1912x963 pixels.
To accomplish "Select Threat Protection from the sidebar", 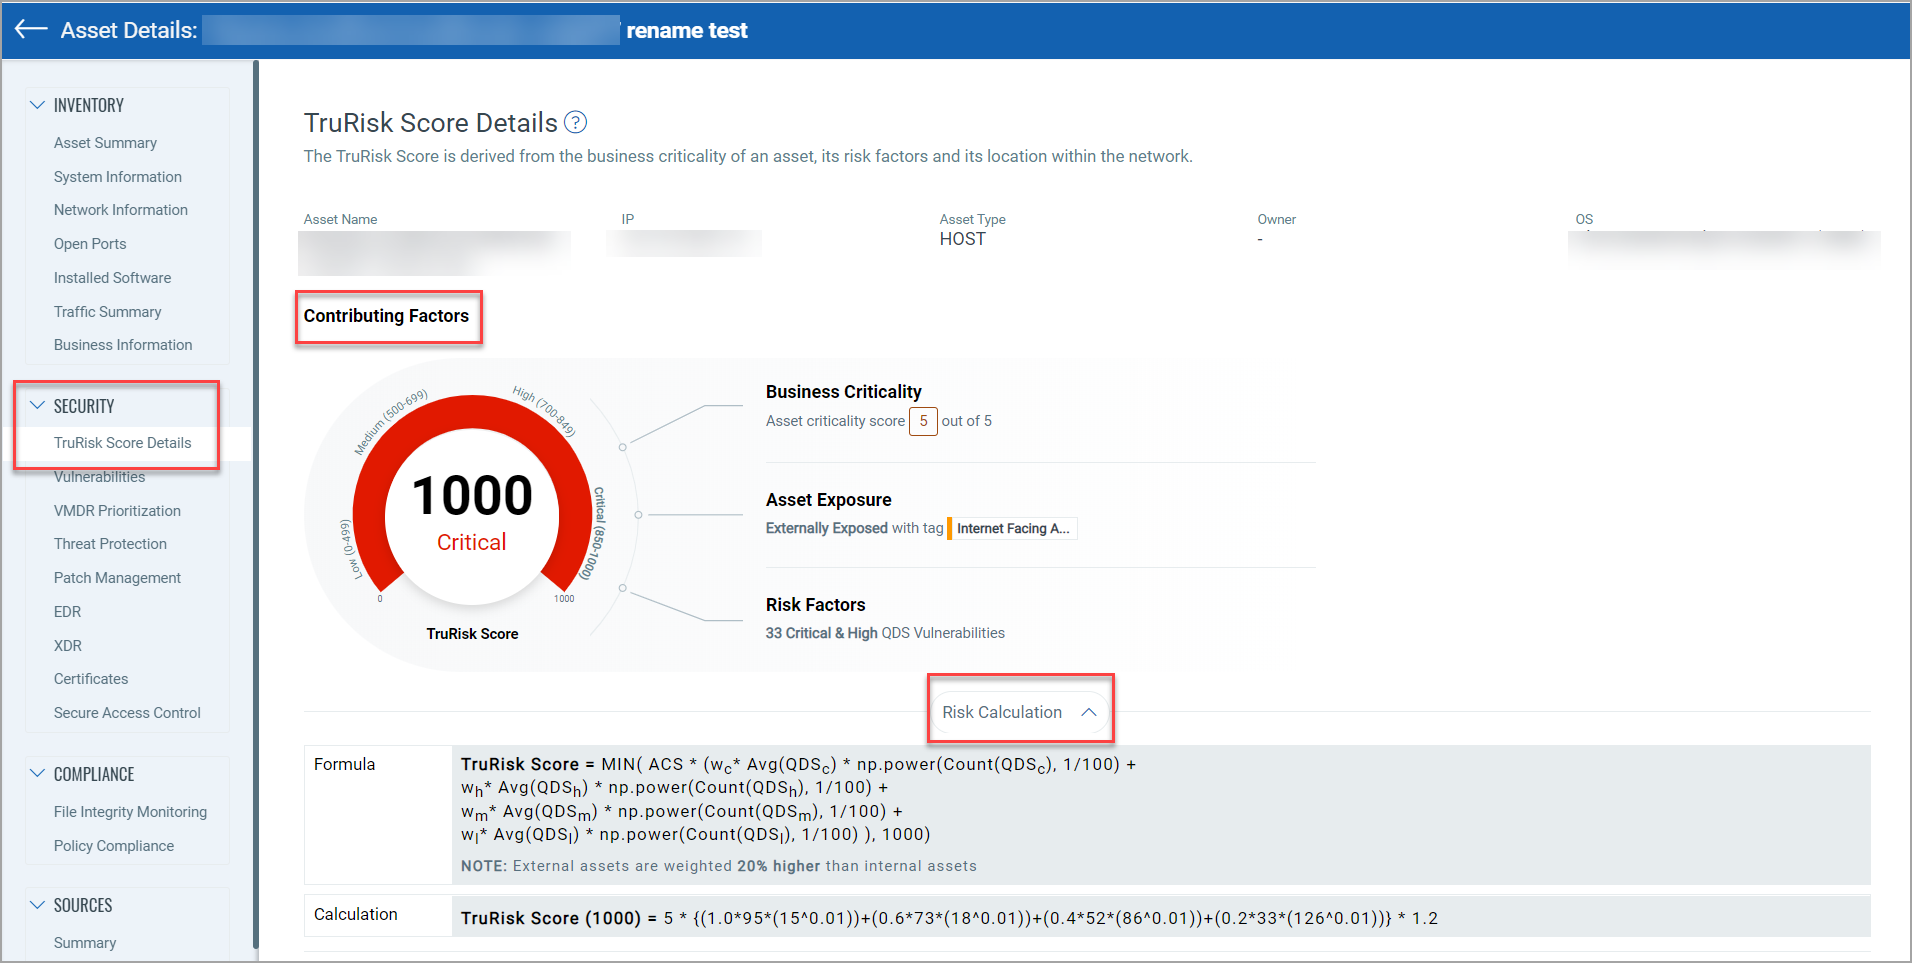I will (x=110, y=543).
